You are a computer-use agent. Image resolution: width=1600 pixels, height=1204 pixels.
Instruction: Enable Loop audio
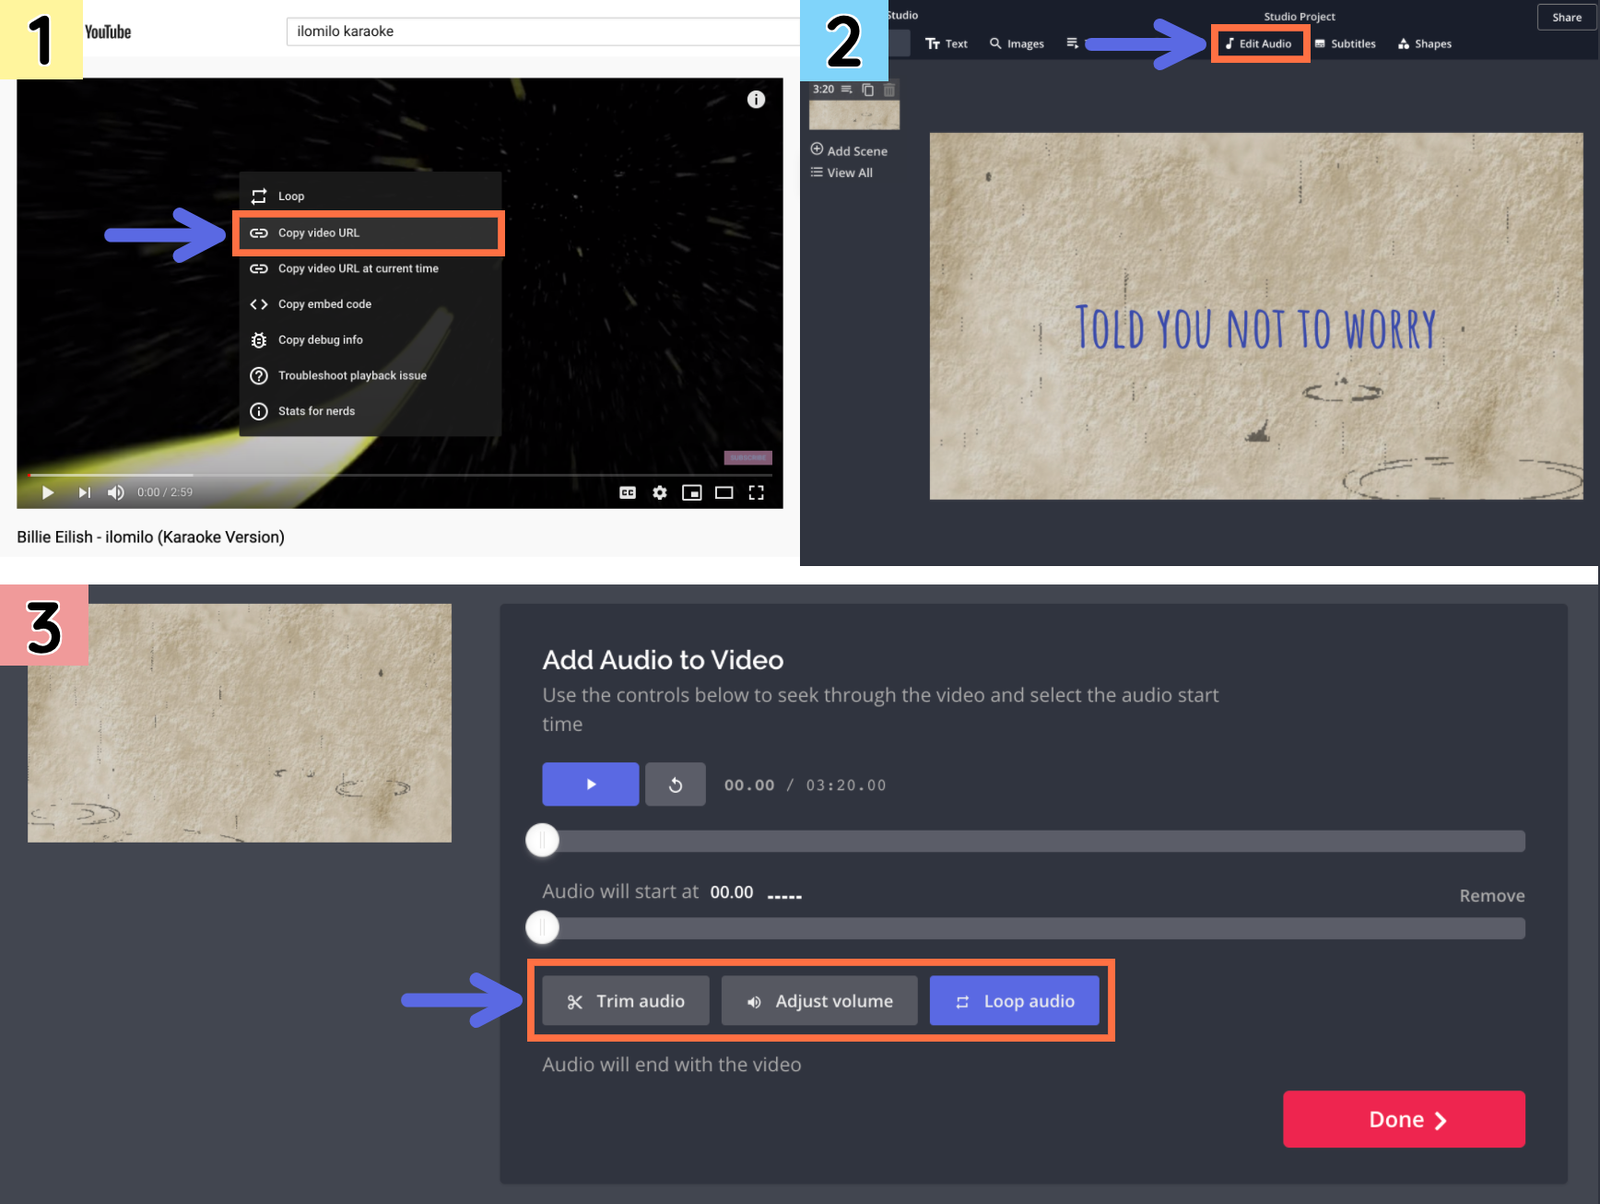pos(1014,1001)
